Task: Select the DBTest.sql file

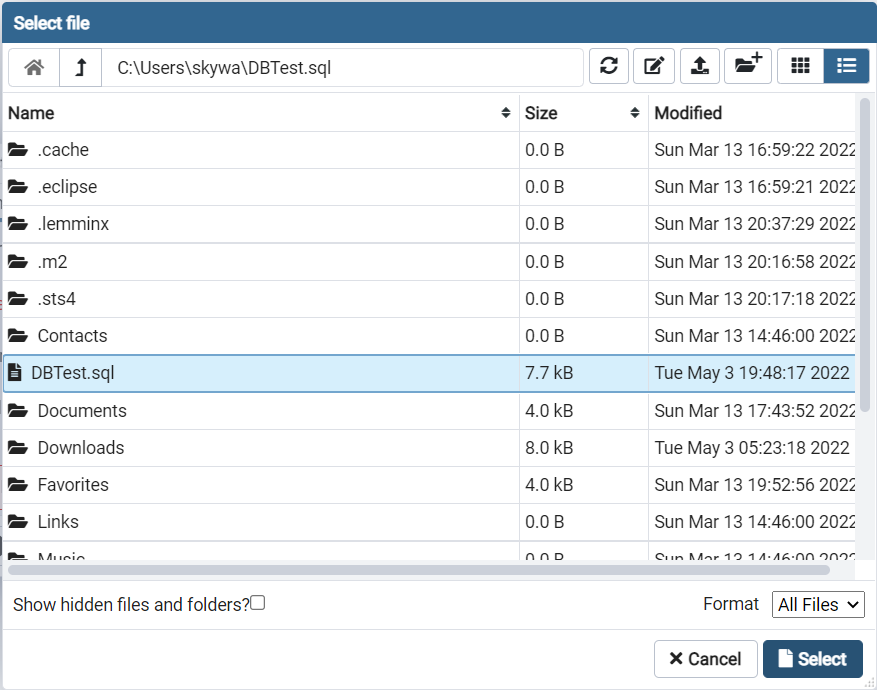Action: (x=429, y=373)
